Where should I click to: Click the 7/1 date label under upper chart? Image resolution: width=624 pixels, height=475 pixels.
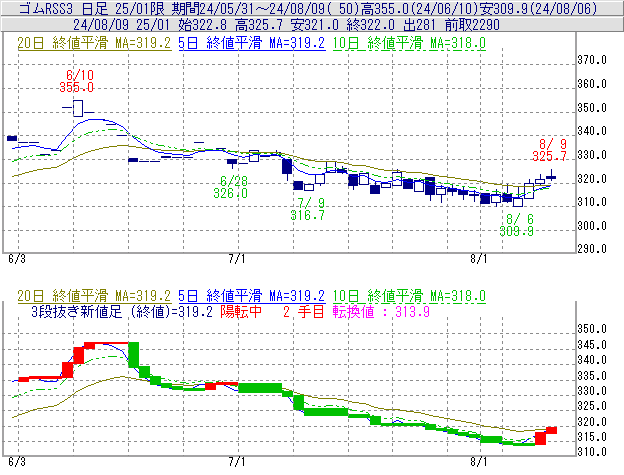point(237,259)
